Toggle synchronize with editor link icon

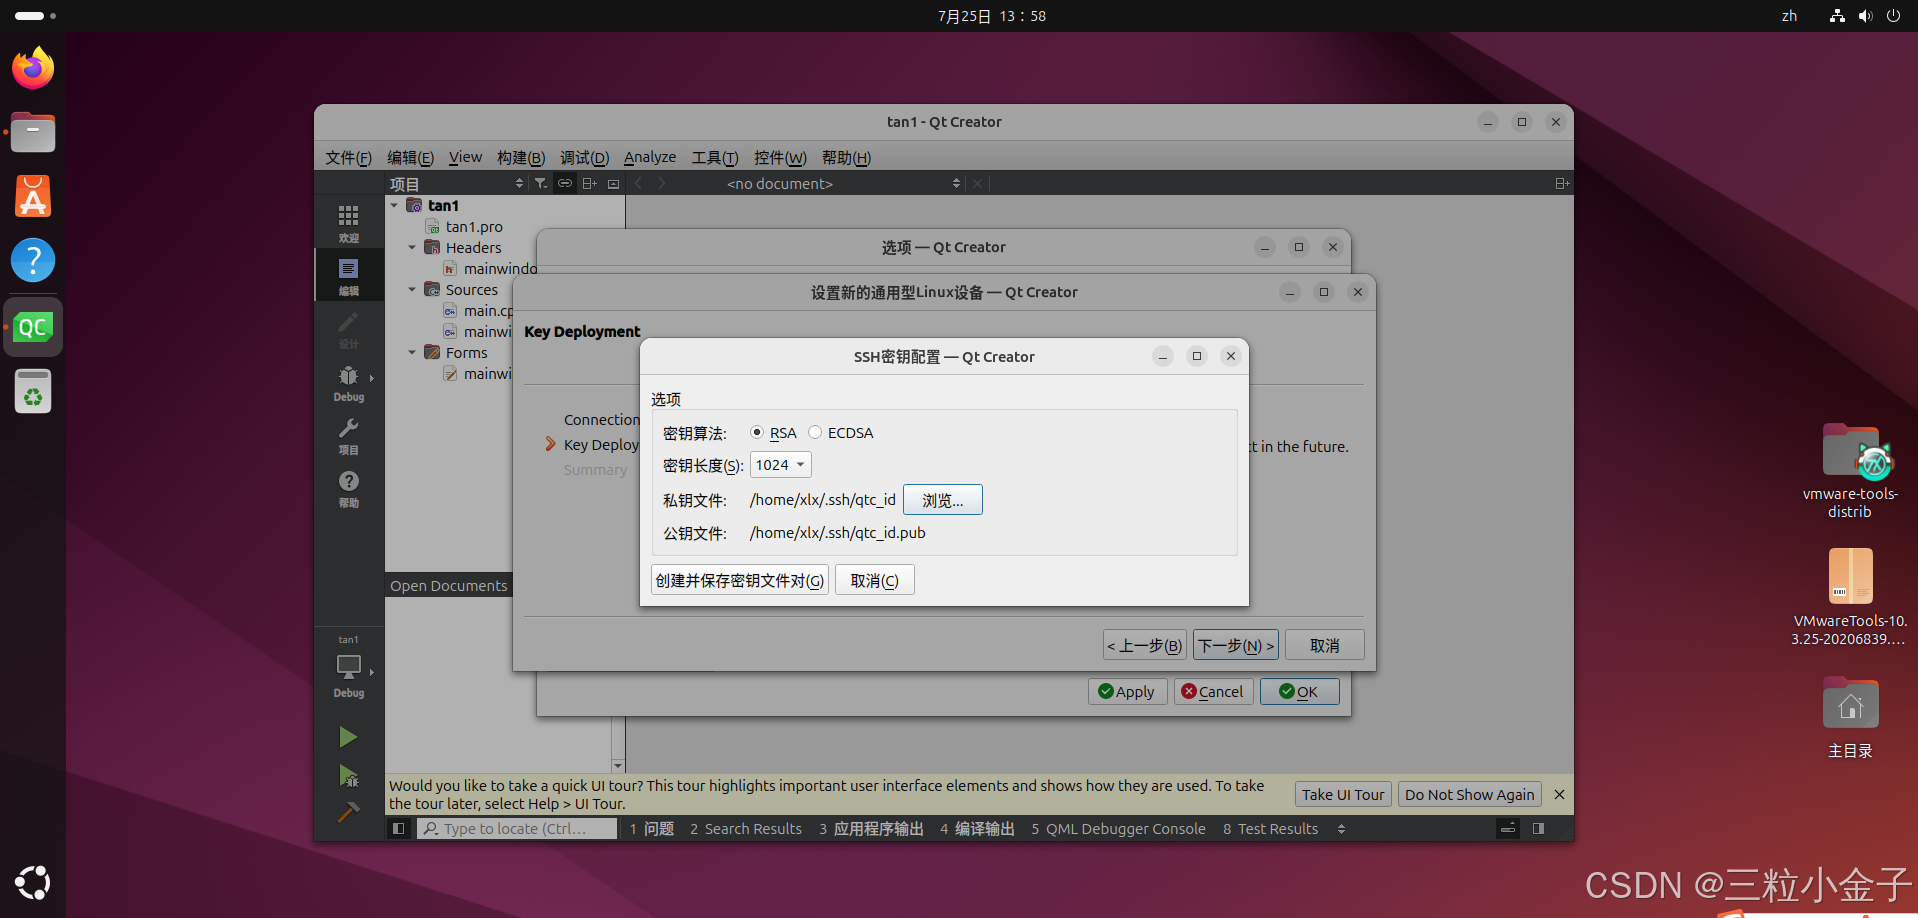click(x=565, y=183)
